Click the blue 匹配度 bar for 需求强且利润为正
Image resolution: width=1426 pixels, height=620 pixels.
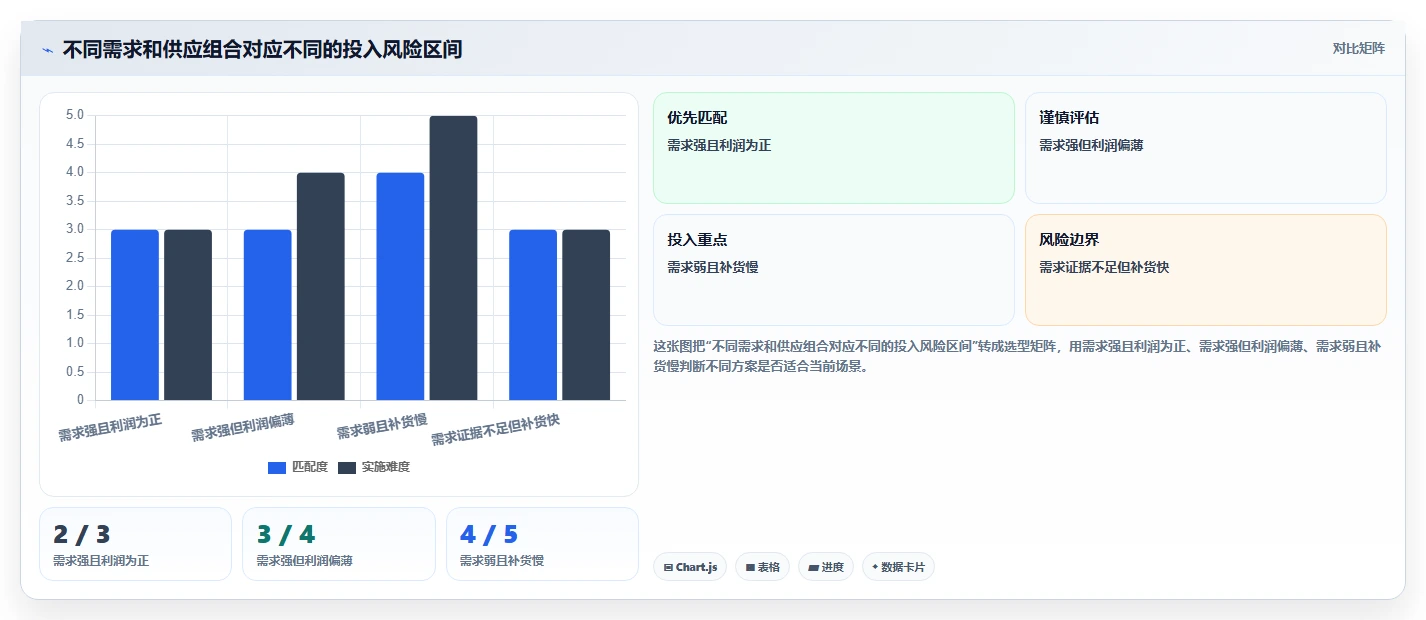(135, 315)
